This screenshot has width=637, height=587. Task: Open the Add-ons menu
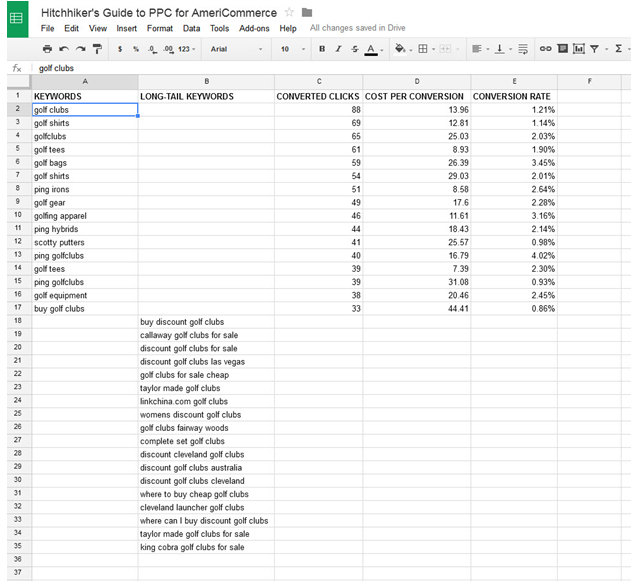254,28
